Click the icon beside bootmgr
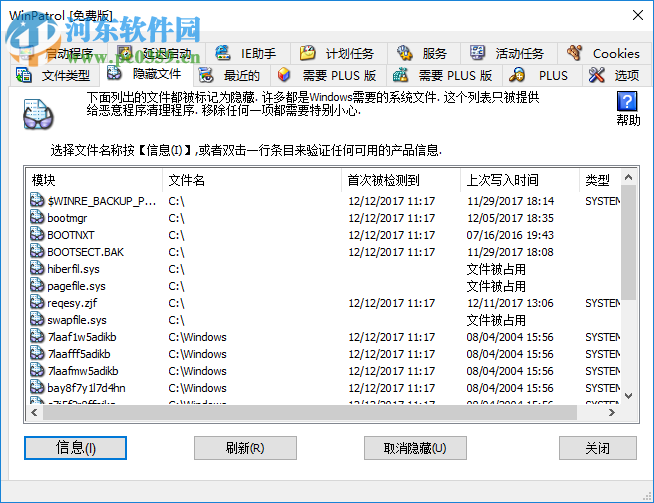The height and width of the screenshot is (503, 654). click(x=37, y=217)
